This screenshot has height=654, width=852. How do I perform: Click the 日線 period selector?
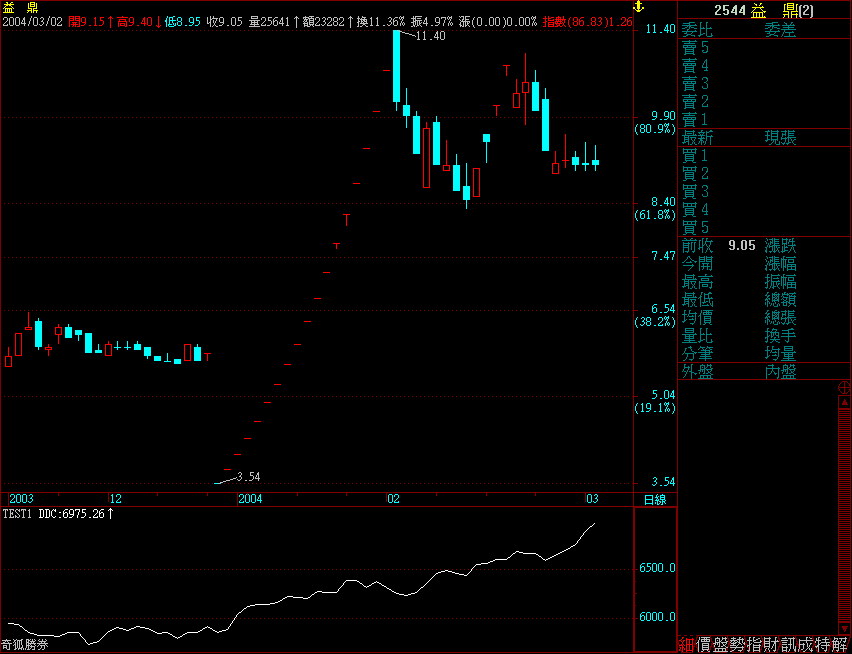(x=654, y=499)
